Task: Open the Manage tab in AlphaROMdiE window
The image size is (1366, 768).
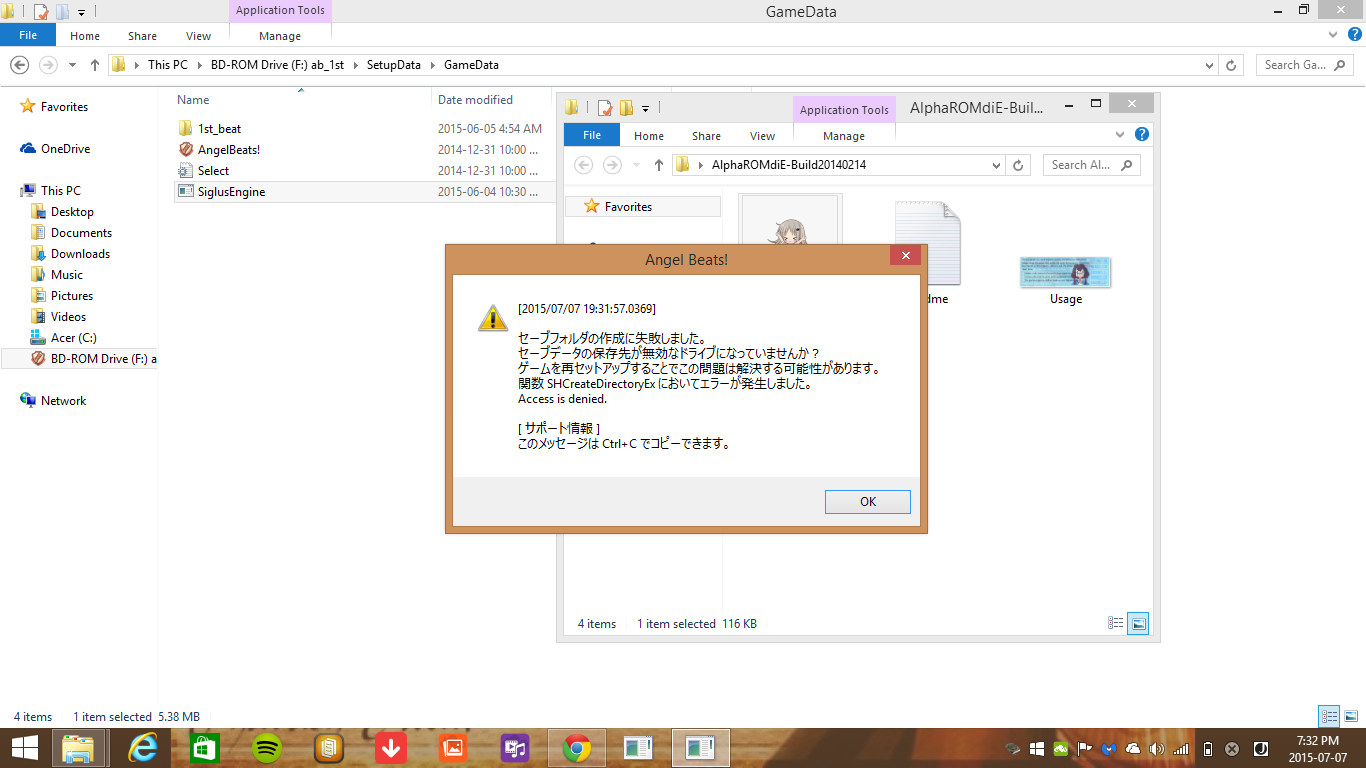Action: (844, 136)
